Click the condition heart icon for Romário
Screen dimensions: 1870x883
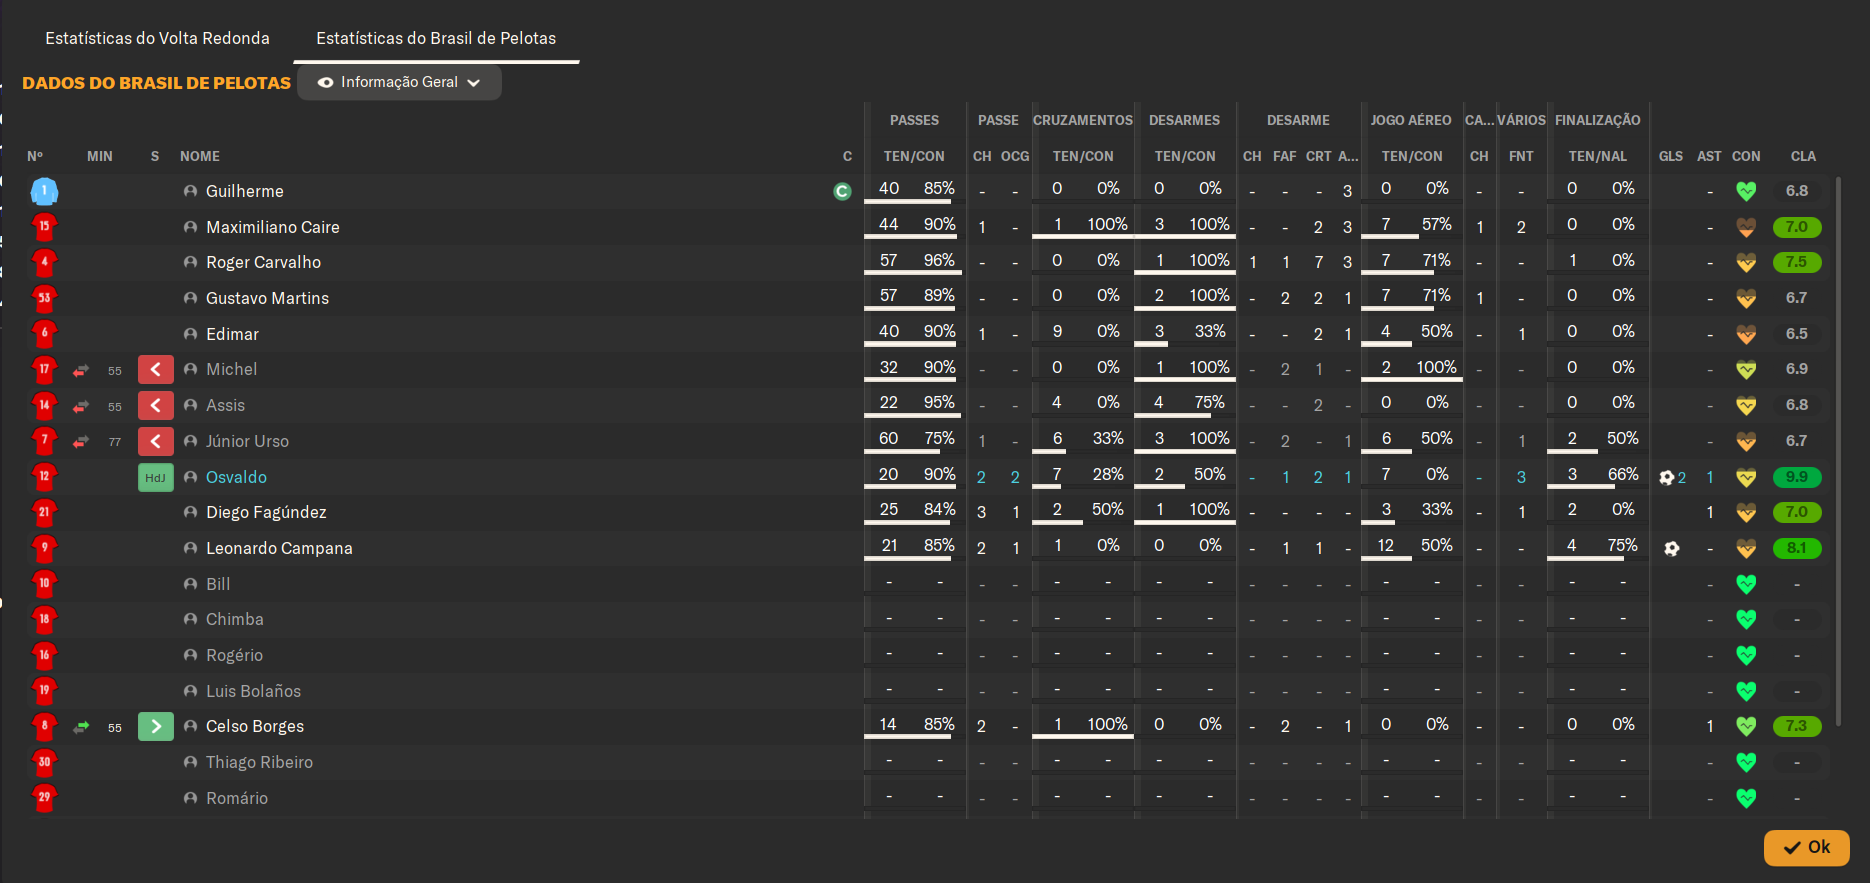click(x=1746, y=798)
